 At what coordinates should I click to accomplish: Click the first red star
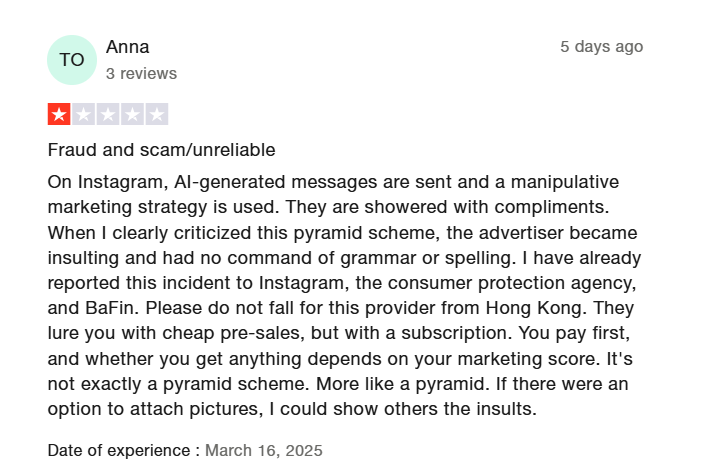pyautogui.click(x=59, y=114)
